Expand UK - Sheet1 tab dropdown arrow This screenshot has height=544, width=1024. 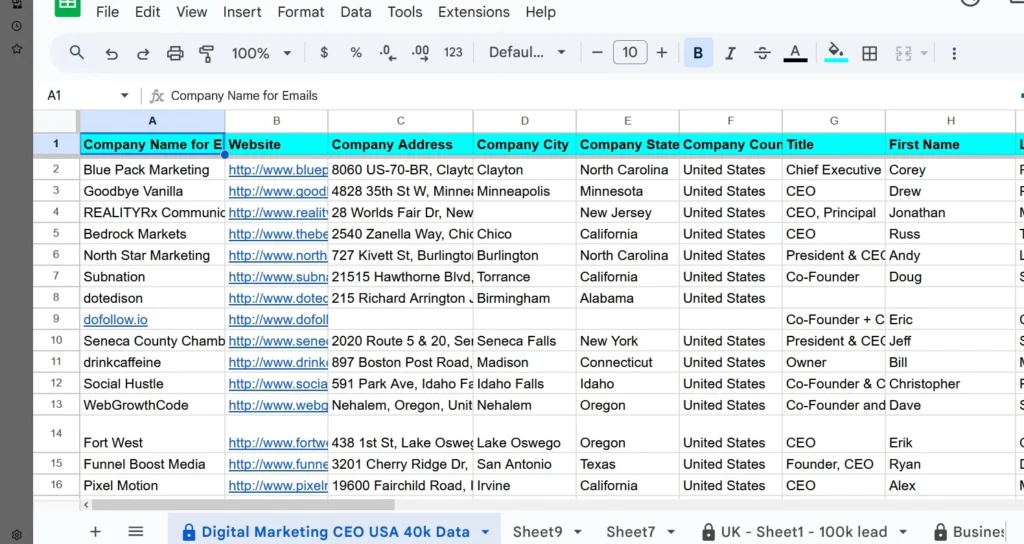click(x=903, y=532)
